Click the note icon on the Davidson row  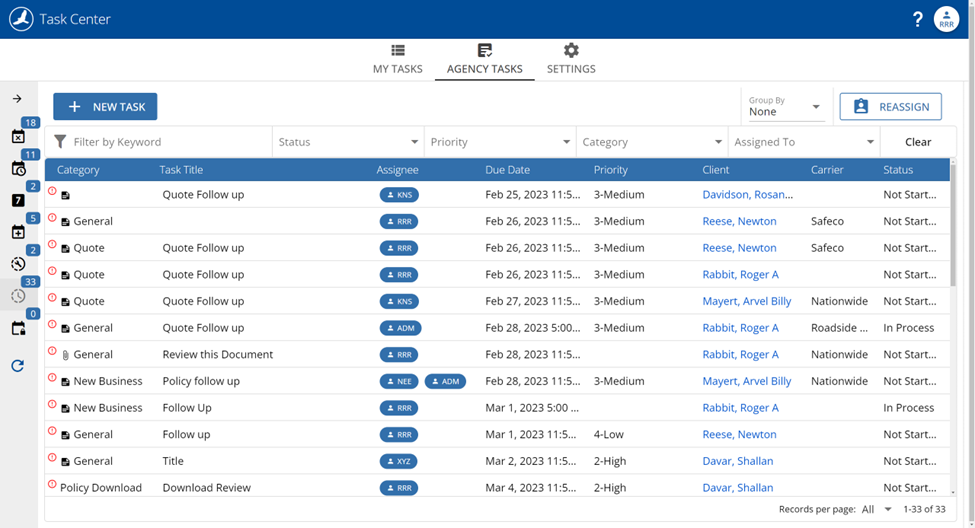[x=65, y=195]
